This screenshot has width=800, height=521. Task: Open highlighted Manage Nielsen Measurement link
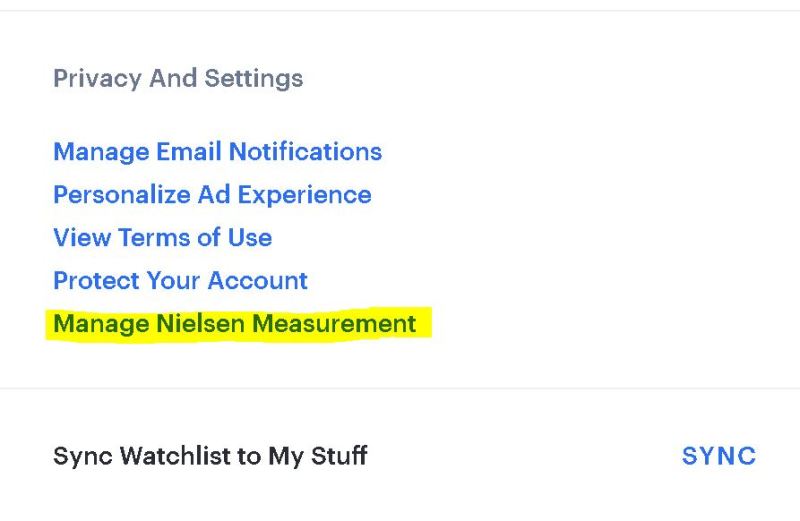pyautogui.click(x=234, y=324)
